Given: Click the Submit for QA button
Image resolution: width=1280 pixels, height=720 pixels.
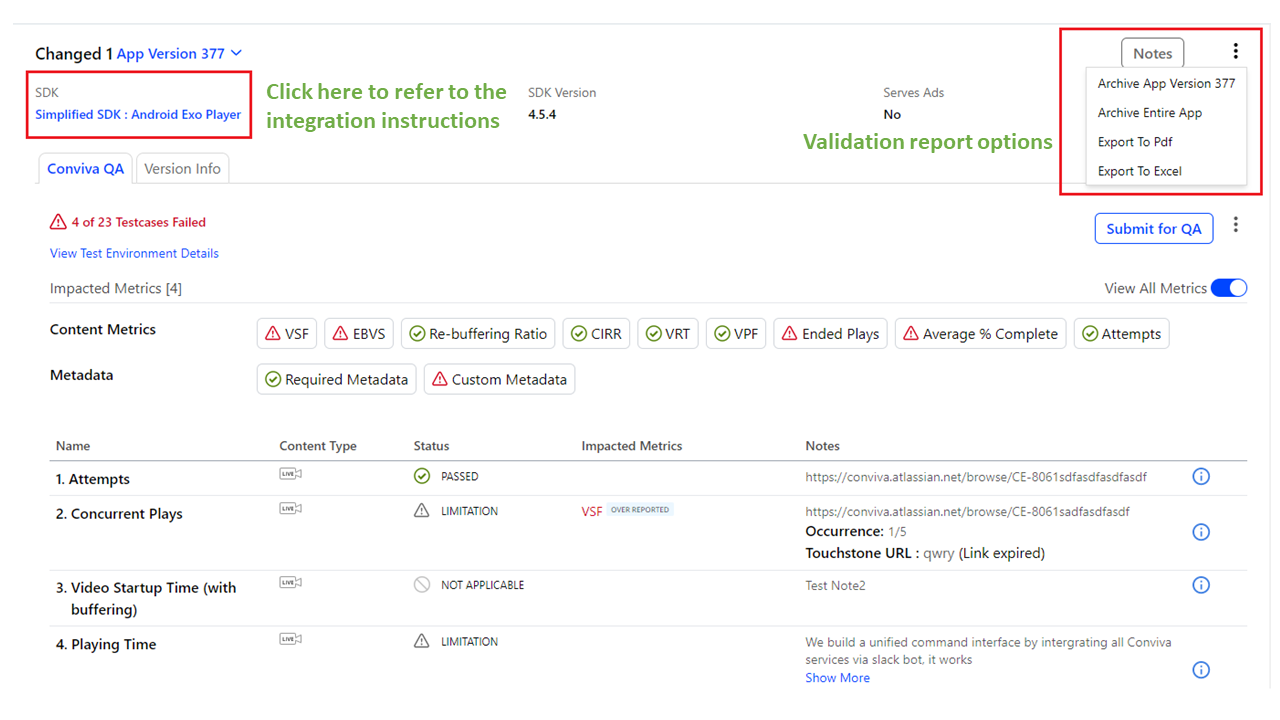Looking at the screenshot, I should 1154,229.
